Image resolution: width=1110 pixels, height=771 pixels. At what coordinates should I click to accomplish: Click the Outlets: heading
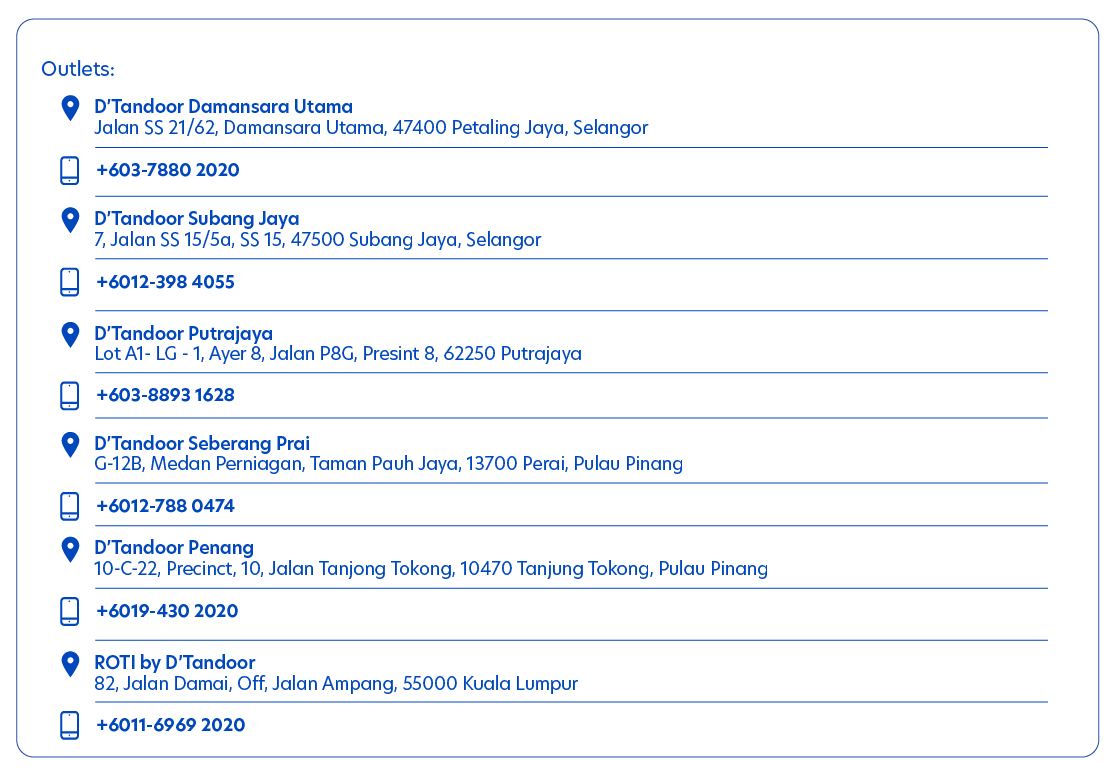78,69
